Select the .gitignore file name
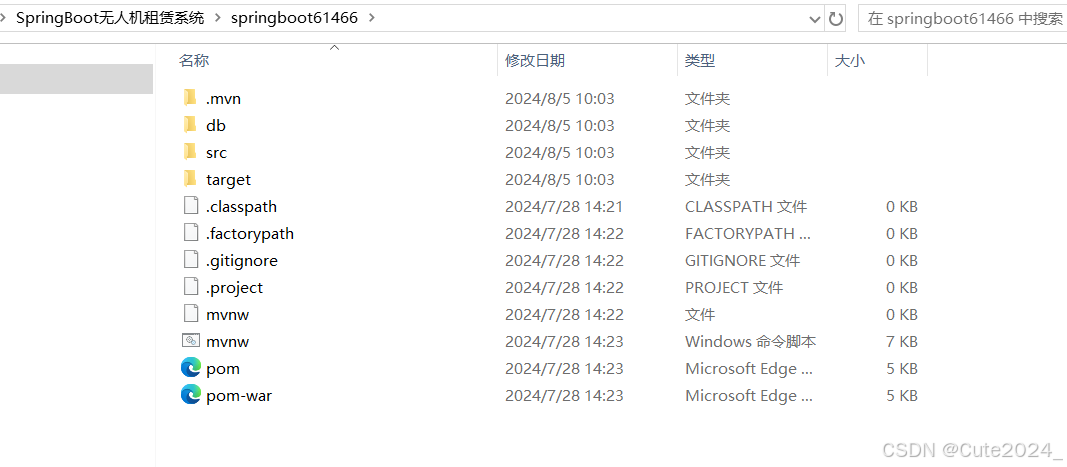1067x467 pixels. (242, 261)
